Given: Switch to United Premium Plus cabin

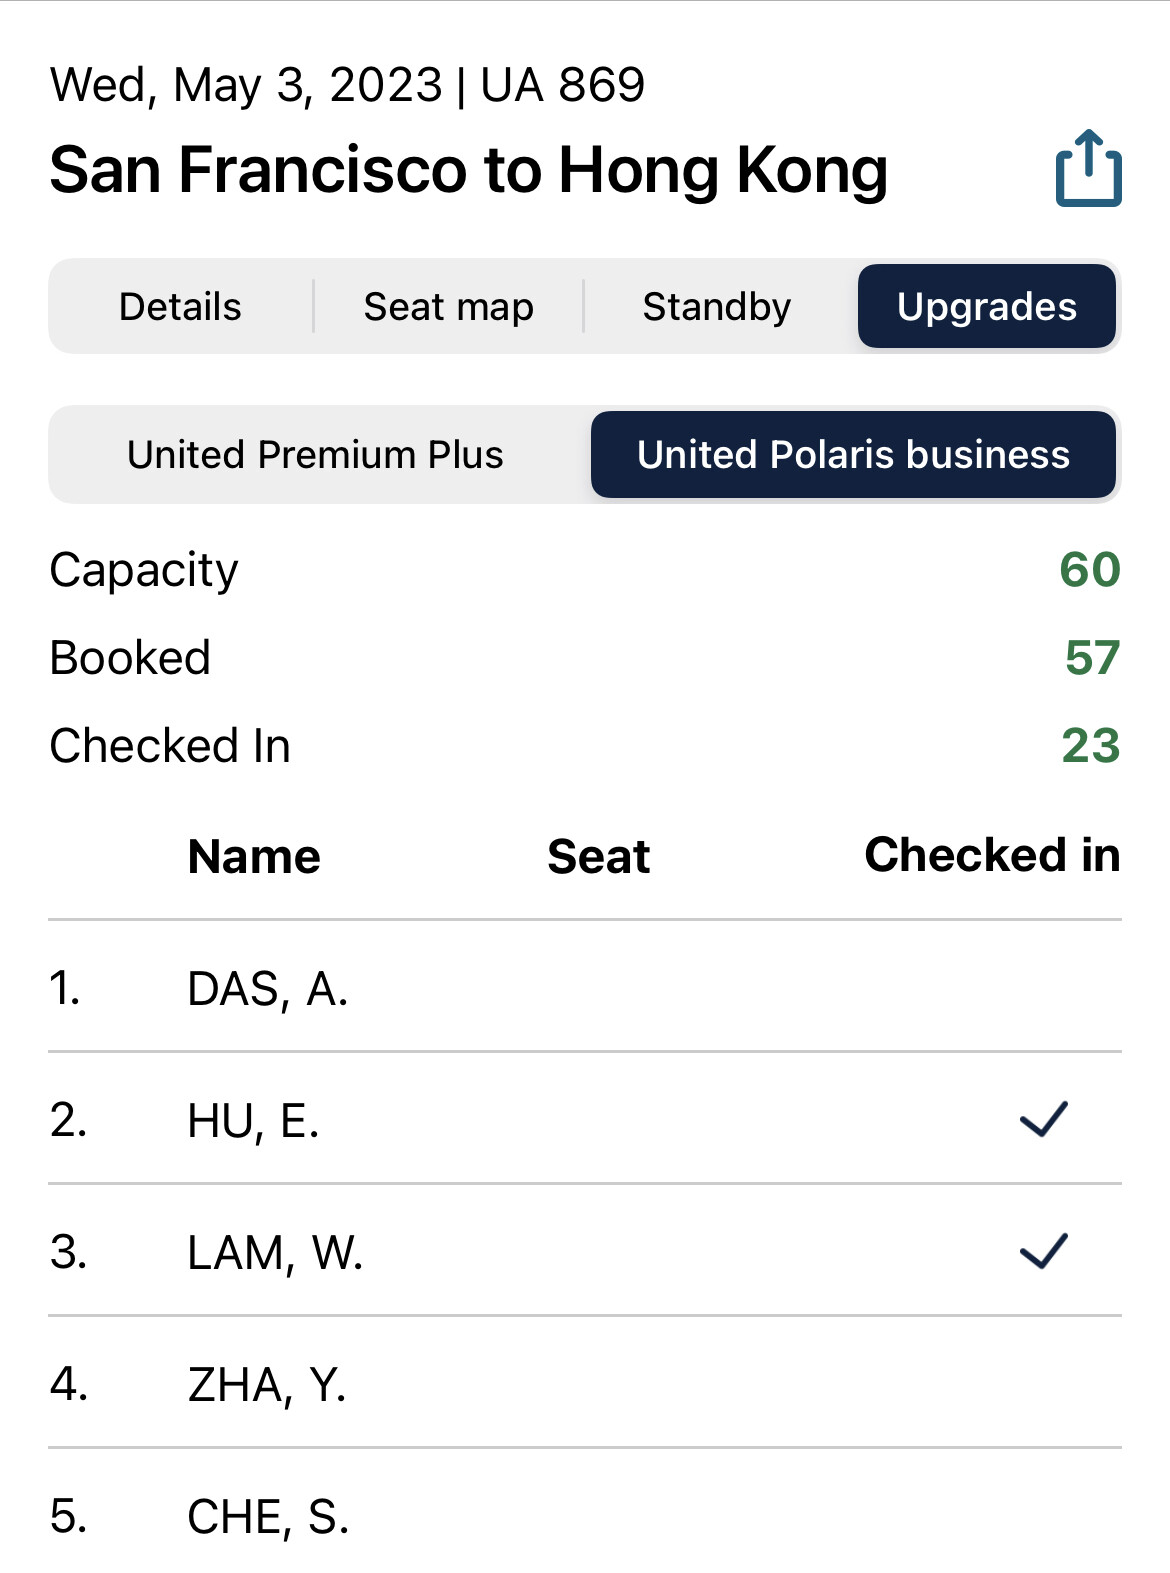Looking at the screenshot, I should [314, 455].
